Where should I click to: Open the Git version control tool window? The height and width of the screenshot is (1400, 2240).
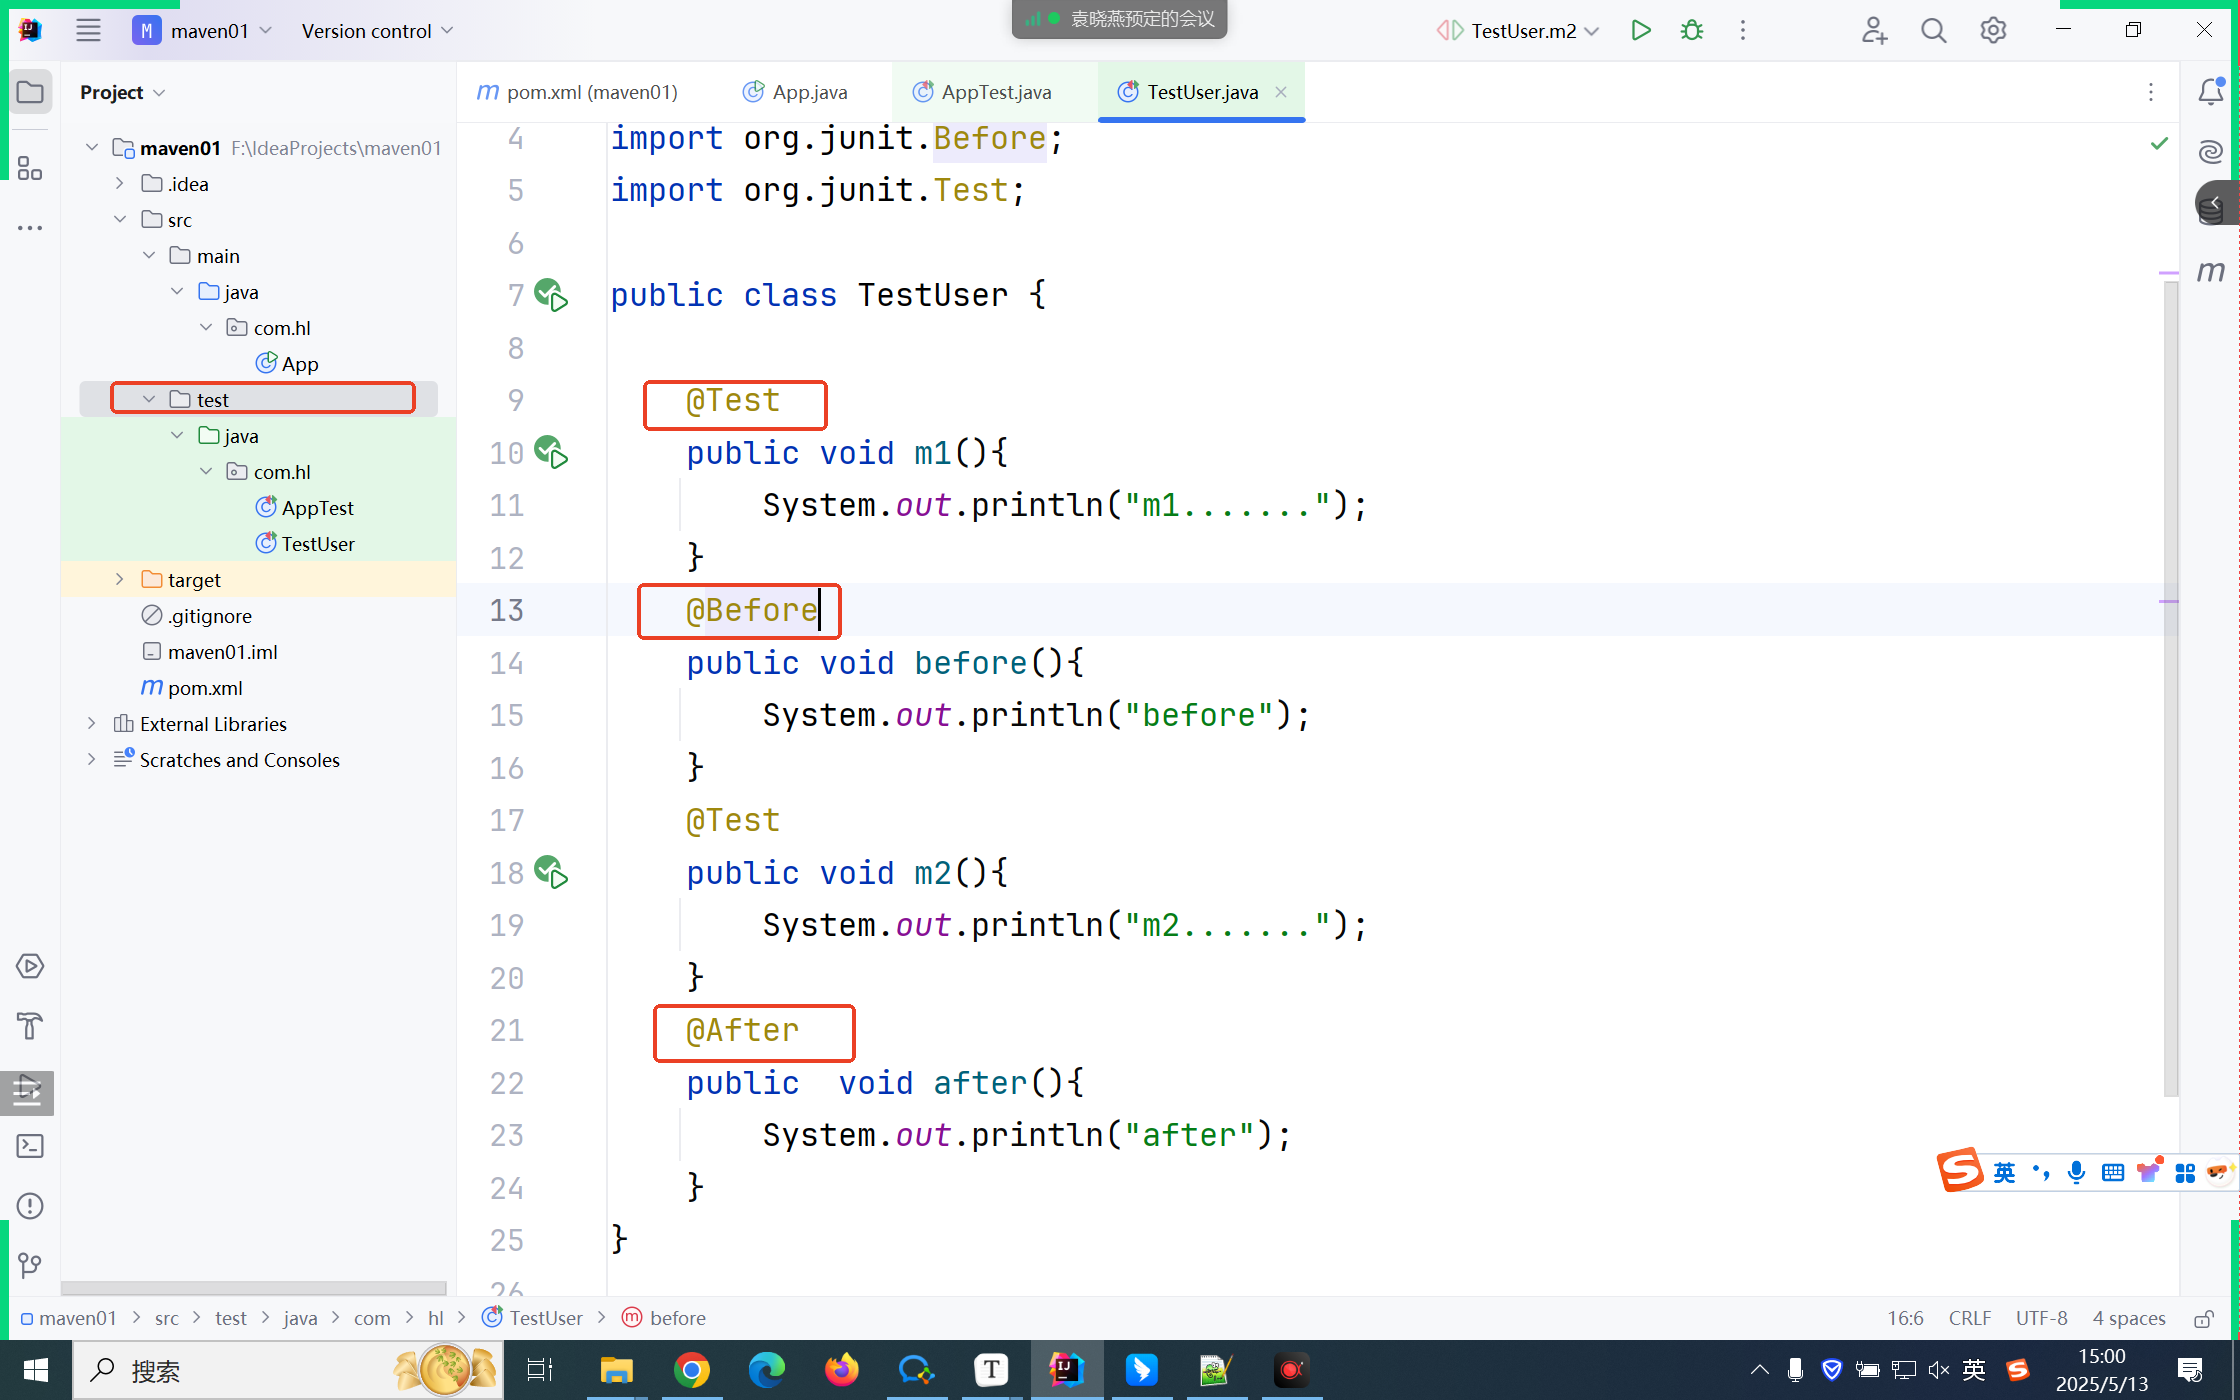point(30,1266)
